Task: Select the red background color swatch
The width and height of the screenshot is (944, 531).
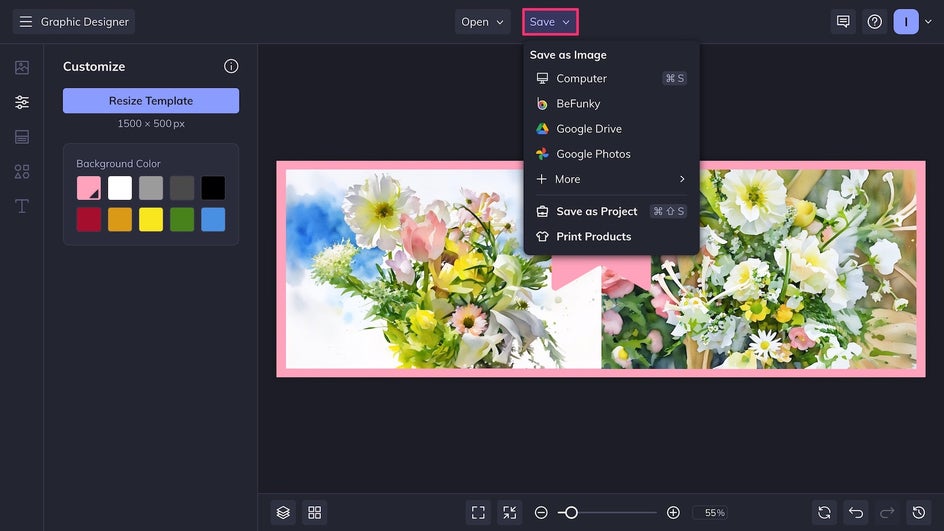Action: [x=88, y=219]
